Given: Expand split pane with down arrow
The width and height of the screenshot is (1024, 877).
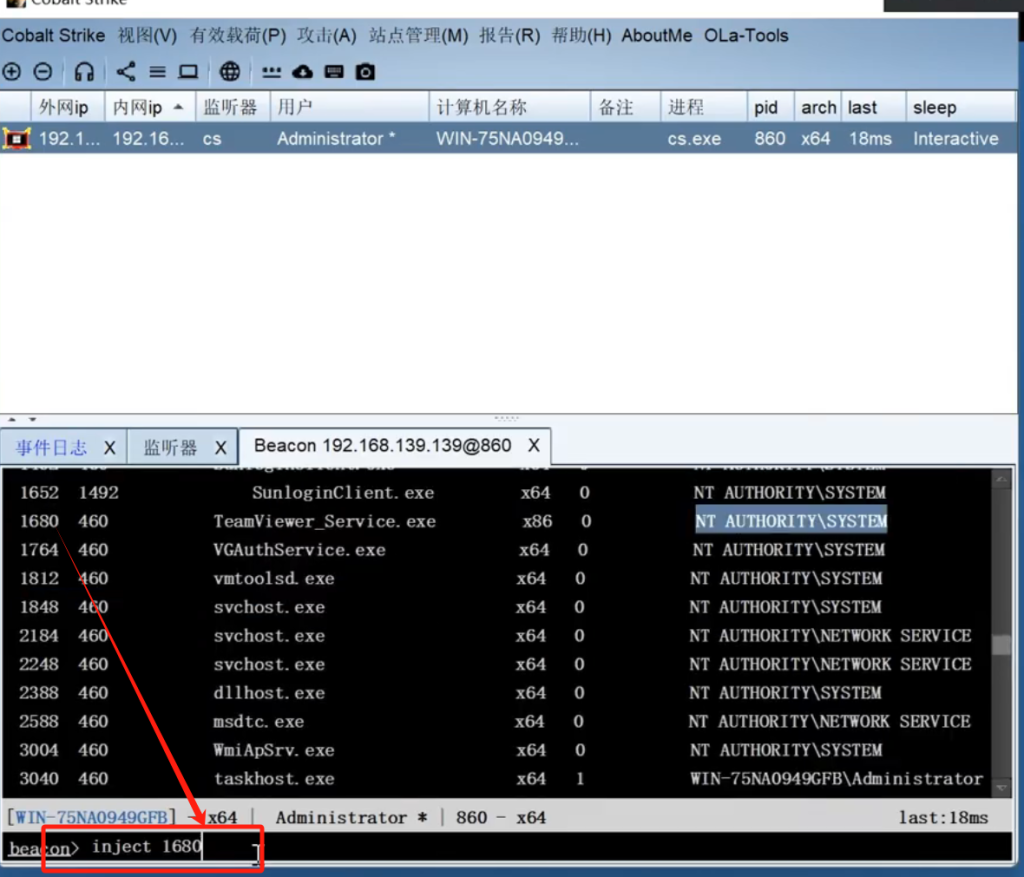Looking at the screenshot, I should (32, 419).
